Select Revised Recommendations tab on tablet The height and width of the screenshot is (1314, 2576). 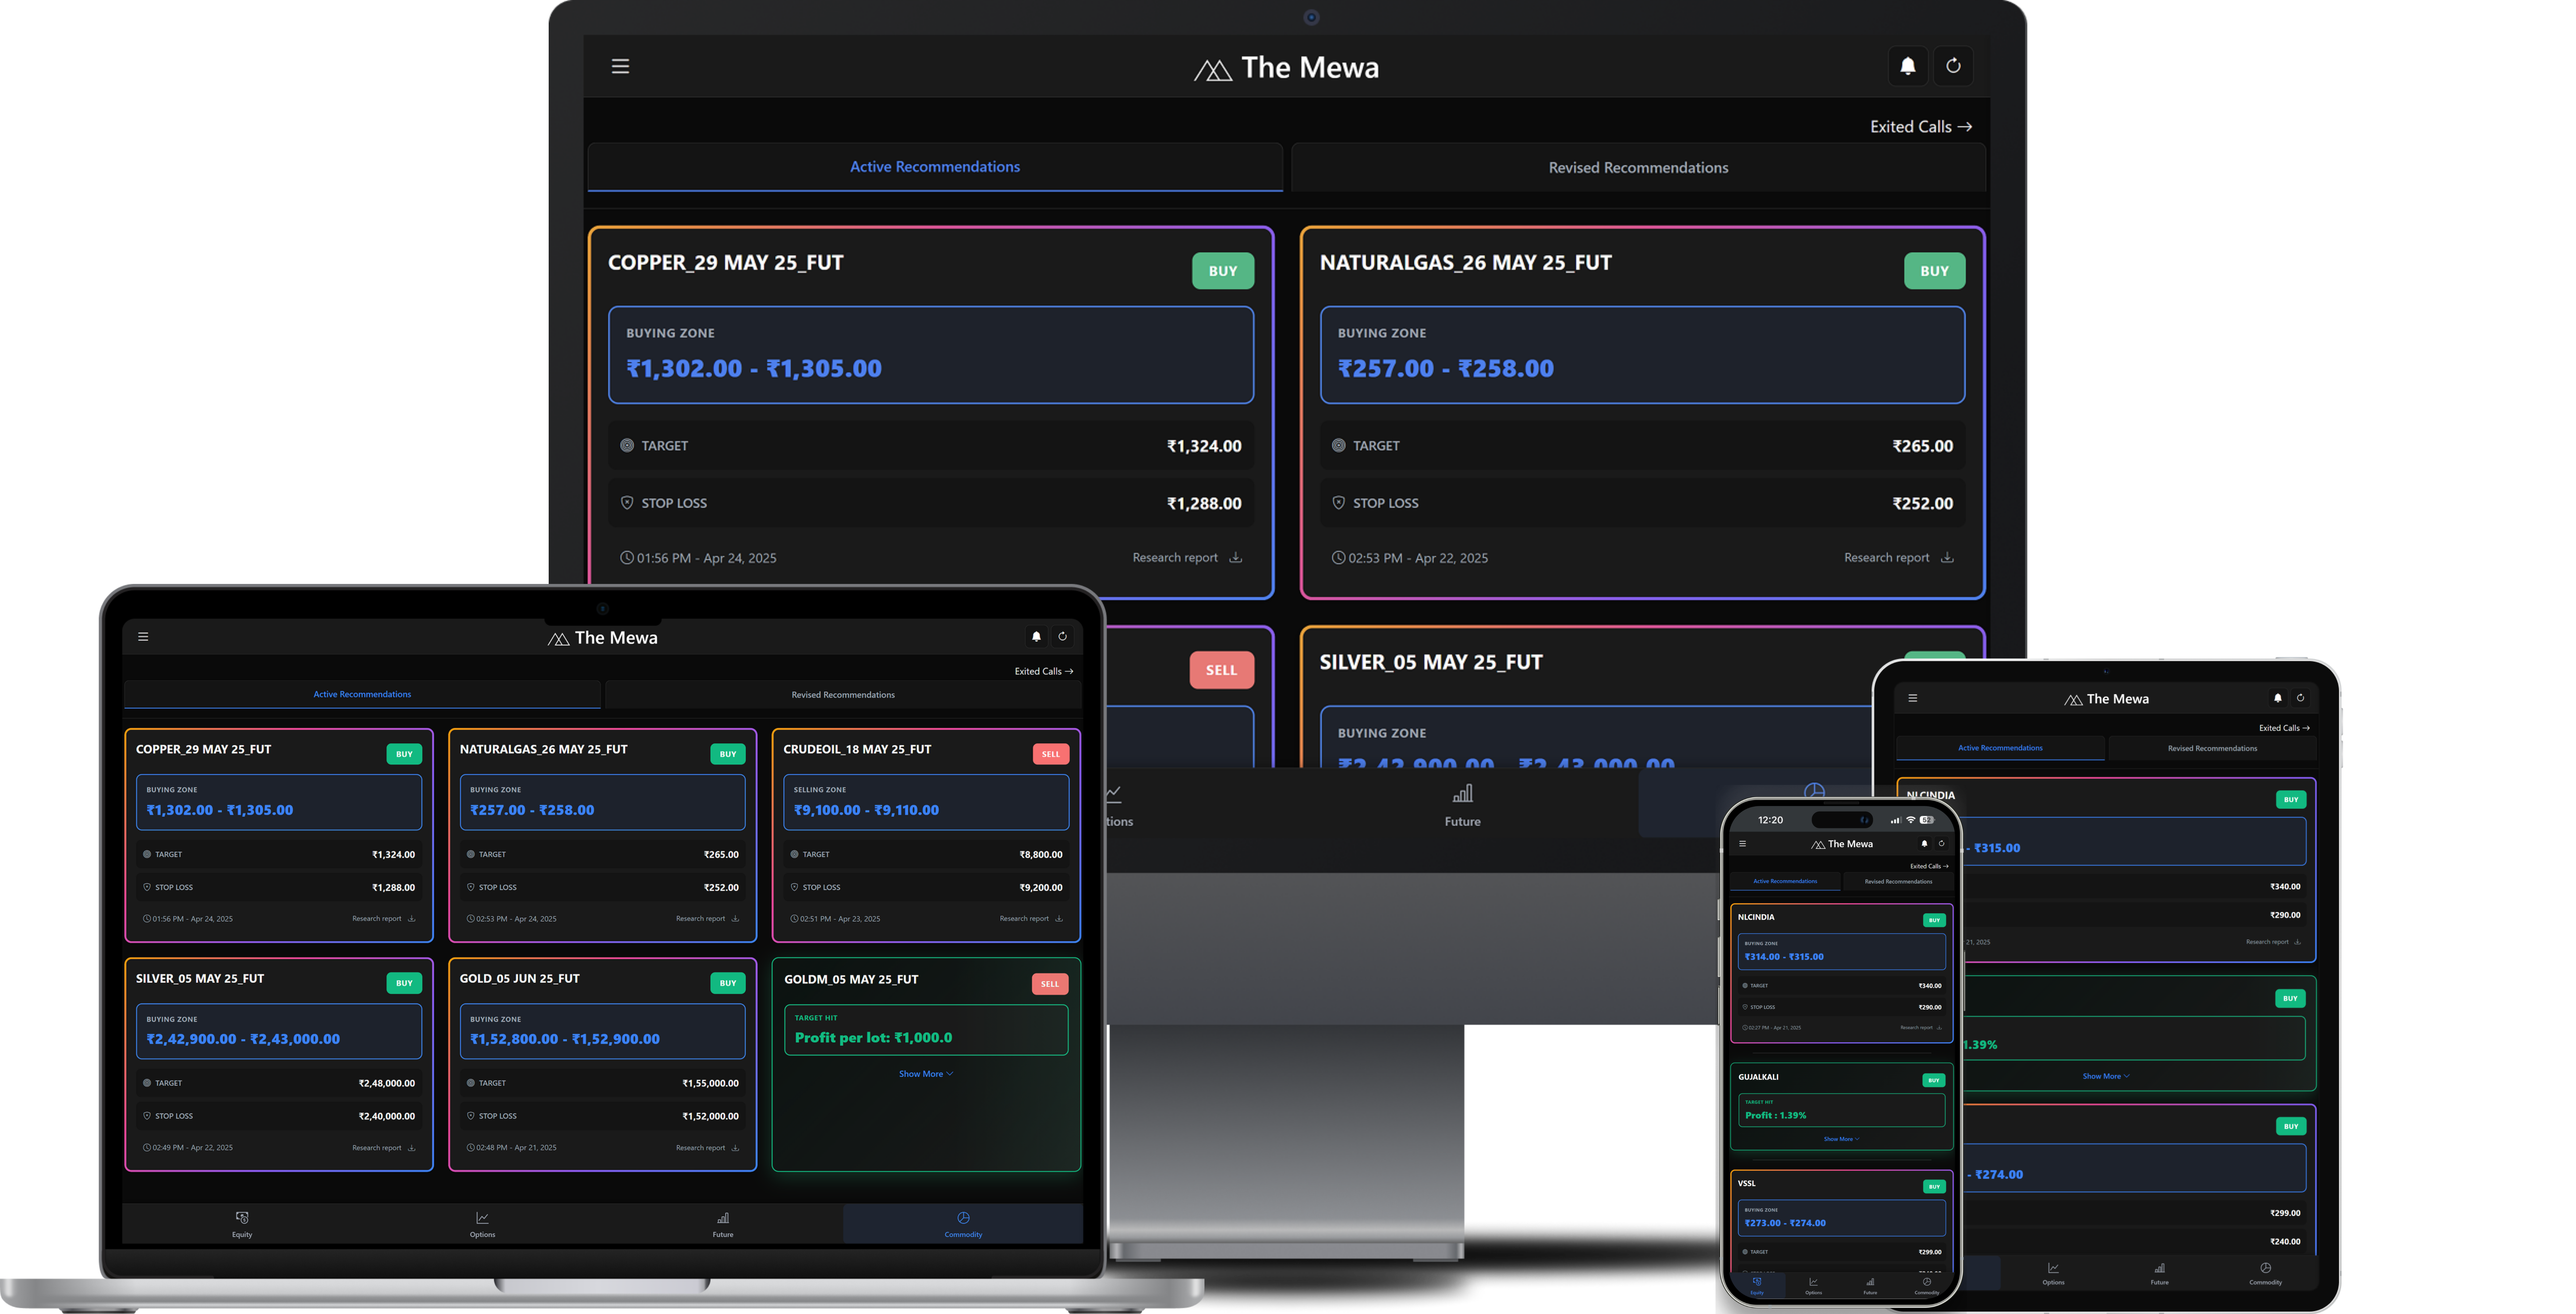click(x=2212, y=748)
